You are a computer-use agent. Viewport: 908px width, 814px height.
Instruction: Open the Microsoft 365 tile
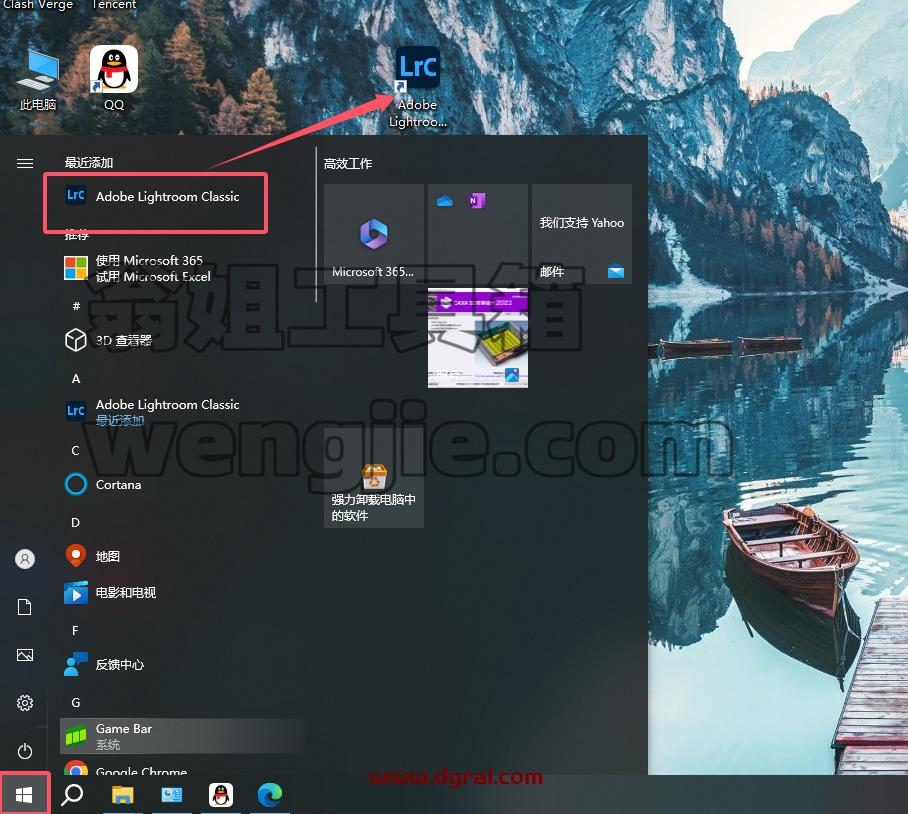click(374, 234)
